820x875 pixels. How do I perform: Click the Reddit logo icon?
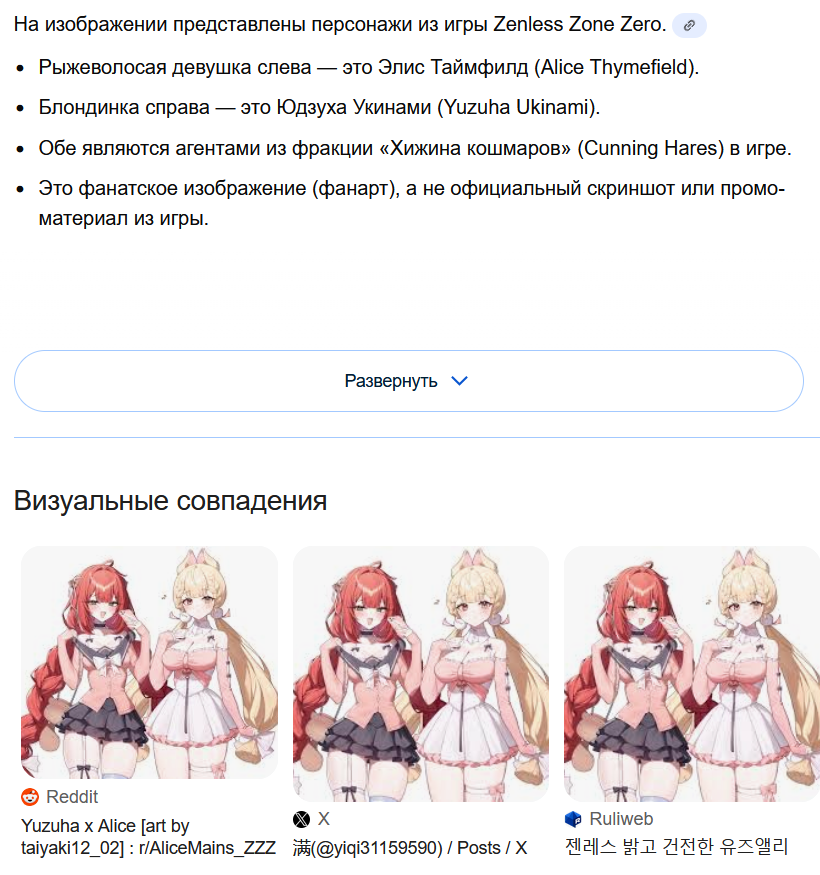point(30,796)
